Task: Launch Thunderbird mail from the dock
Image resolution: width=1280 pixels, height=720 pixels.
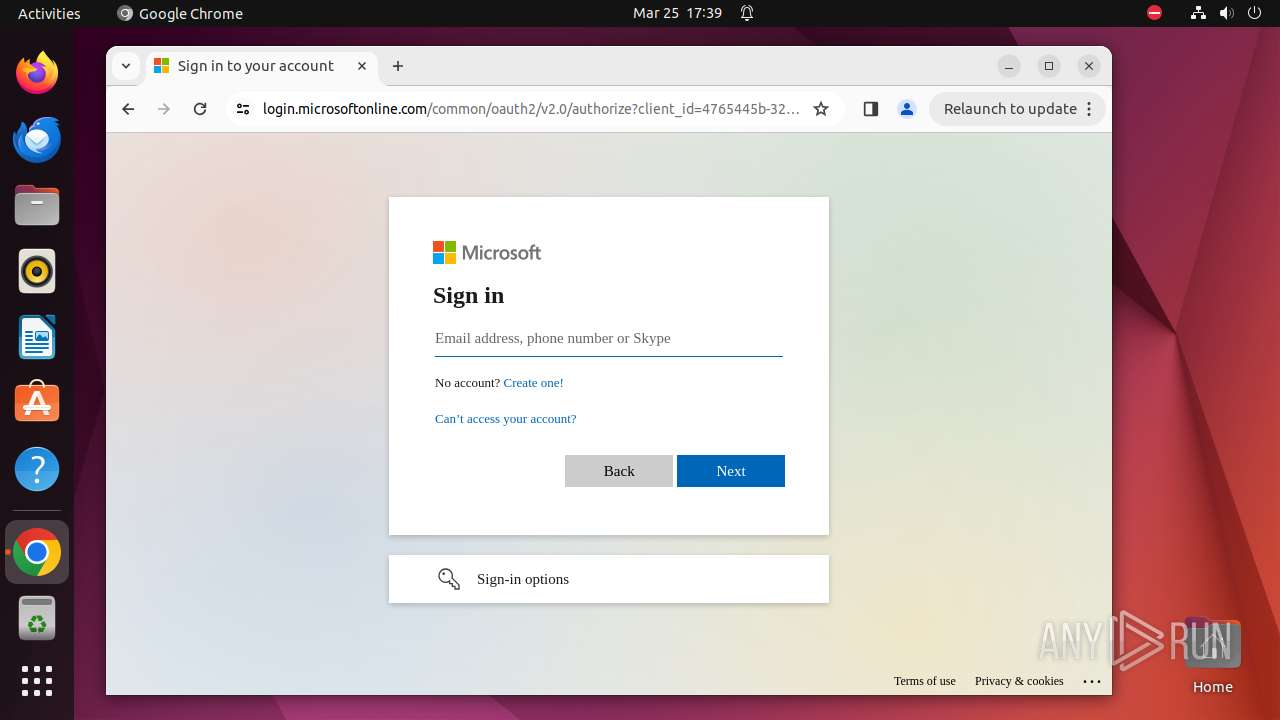Action: coord(37,139)
